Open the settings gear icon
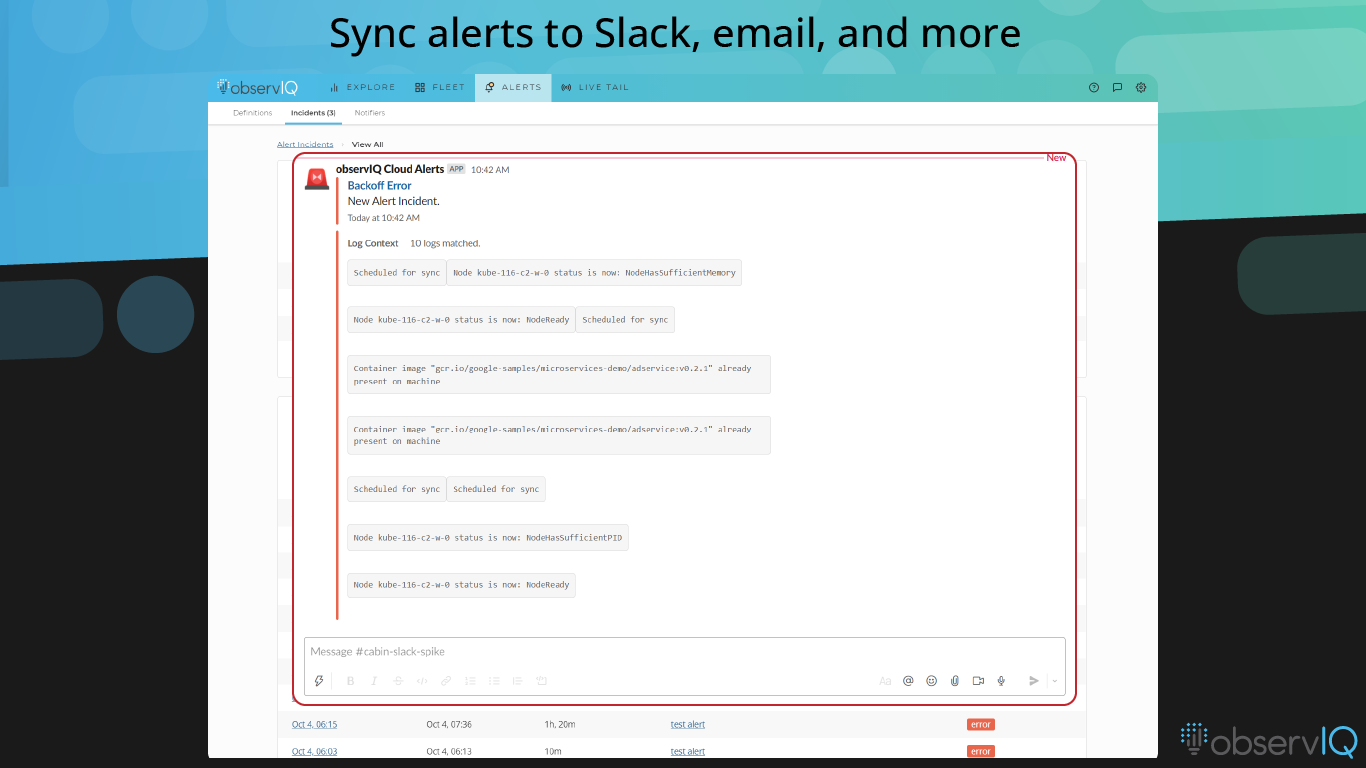Image resolution: width=1366 pixels, height=768 pixels. [x=1141, y=87]
